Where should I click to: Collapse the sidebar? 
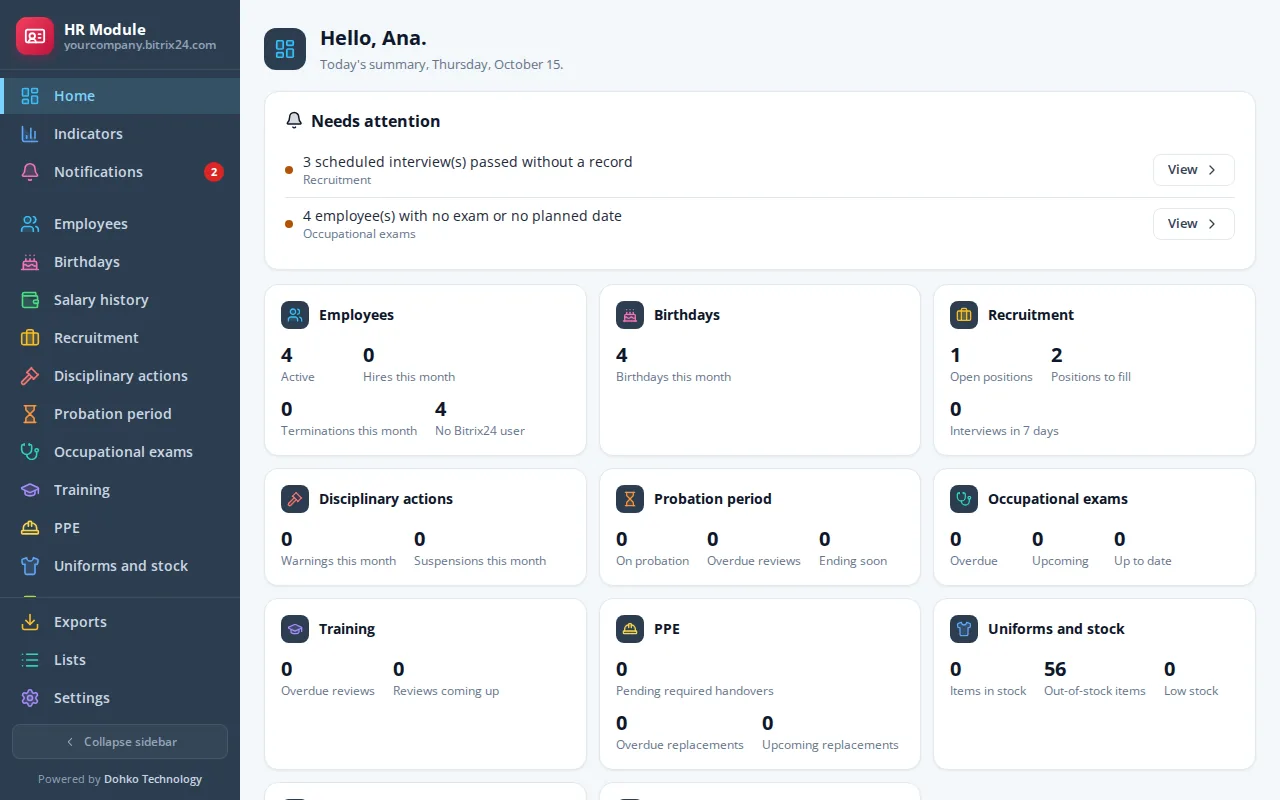coord(120,742)
